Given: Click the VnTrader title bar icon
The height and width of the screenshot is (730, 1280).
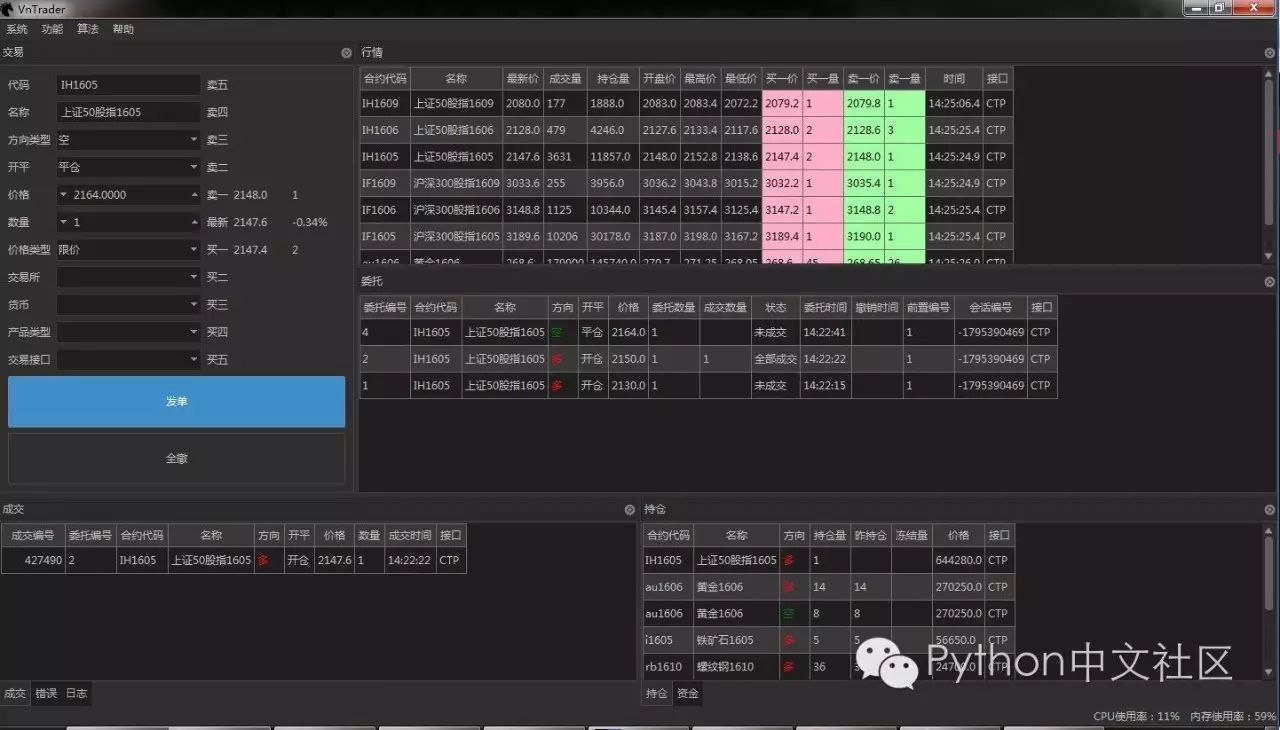Looking at the screenshot, I should point(8,9).
